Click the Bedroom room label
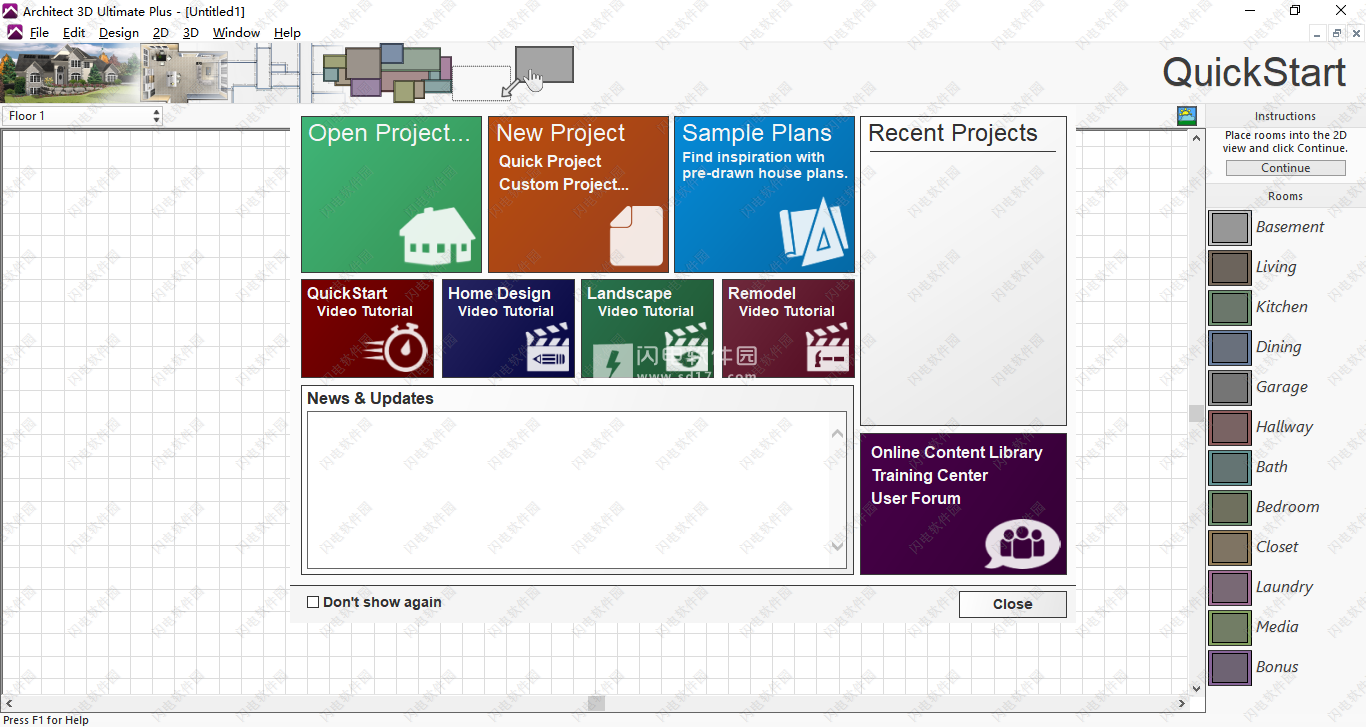This screenshot has height=727, width=1366. (1287, 507)
